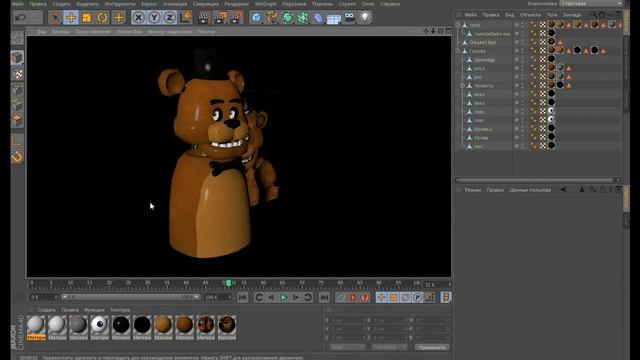Select the first orange-brown material swatch
Image resolution: width=640 pixels, height=360 pixels.
pyautogui.click(x=163, y=327)
